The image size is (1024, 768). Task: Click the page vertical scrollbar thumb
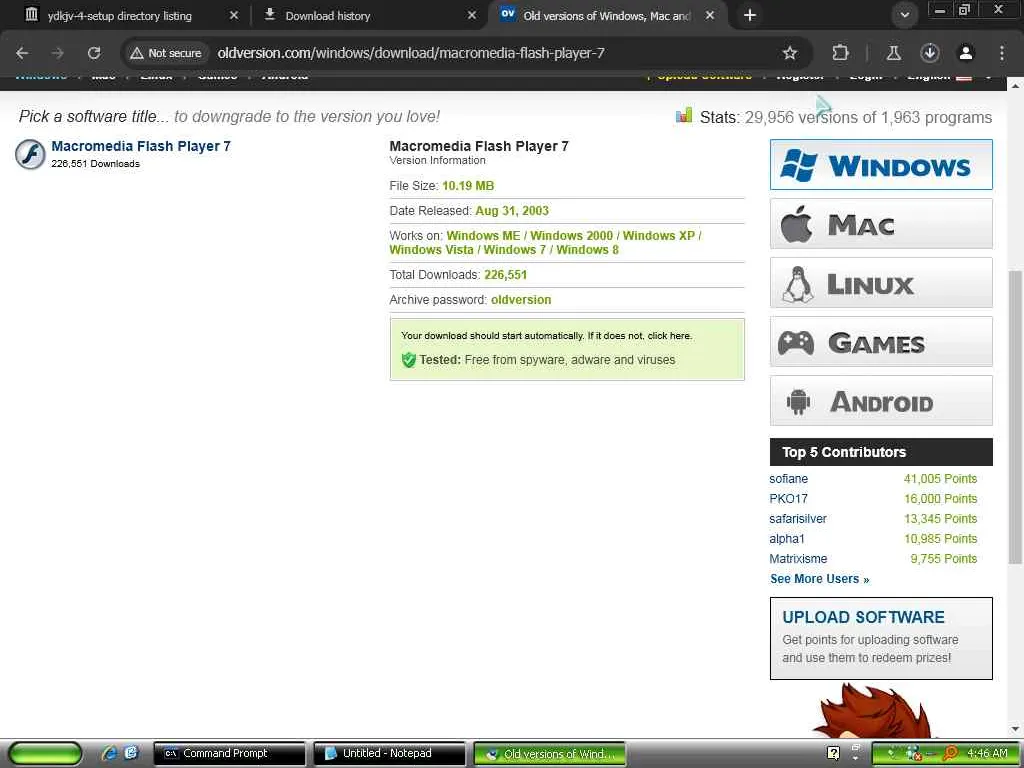(x=1015, y=417)
